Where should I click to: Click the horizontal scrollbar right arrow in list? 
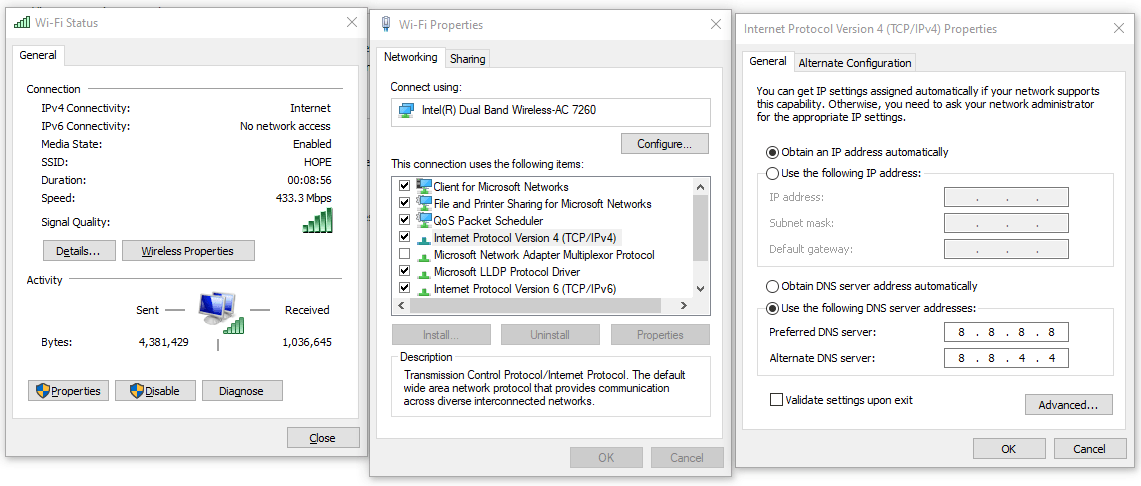[x=684, y=306]
